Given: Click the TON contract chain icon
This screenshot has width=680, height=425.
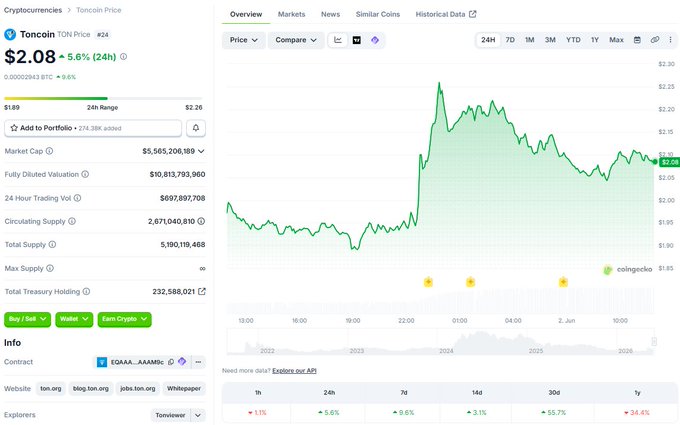Looking at the screenshot, I should [102, 362].
